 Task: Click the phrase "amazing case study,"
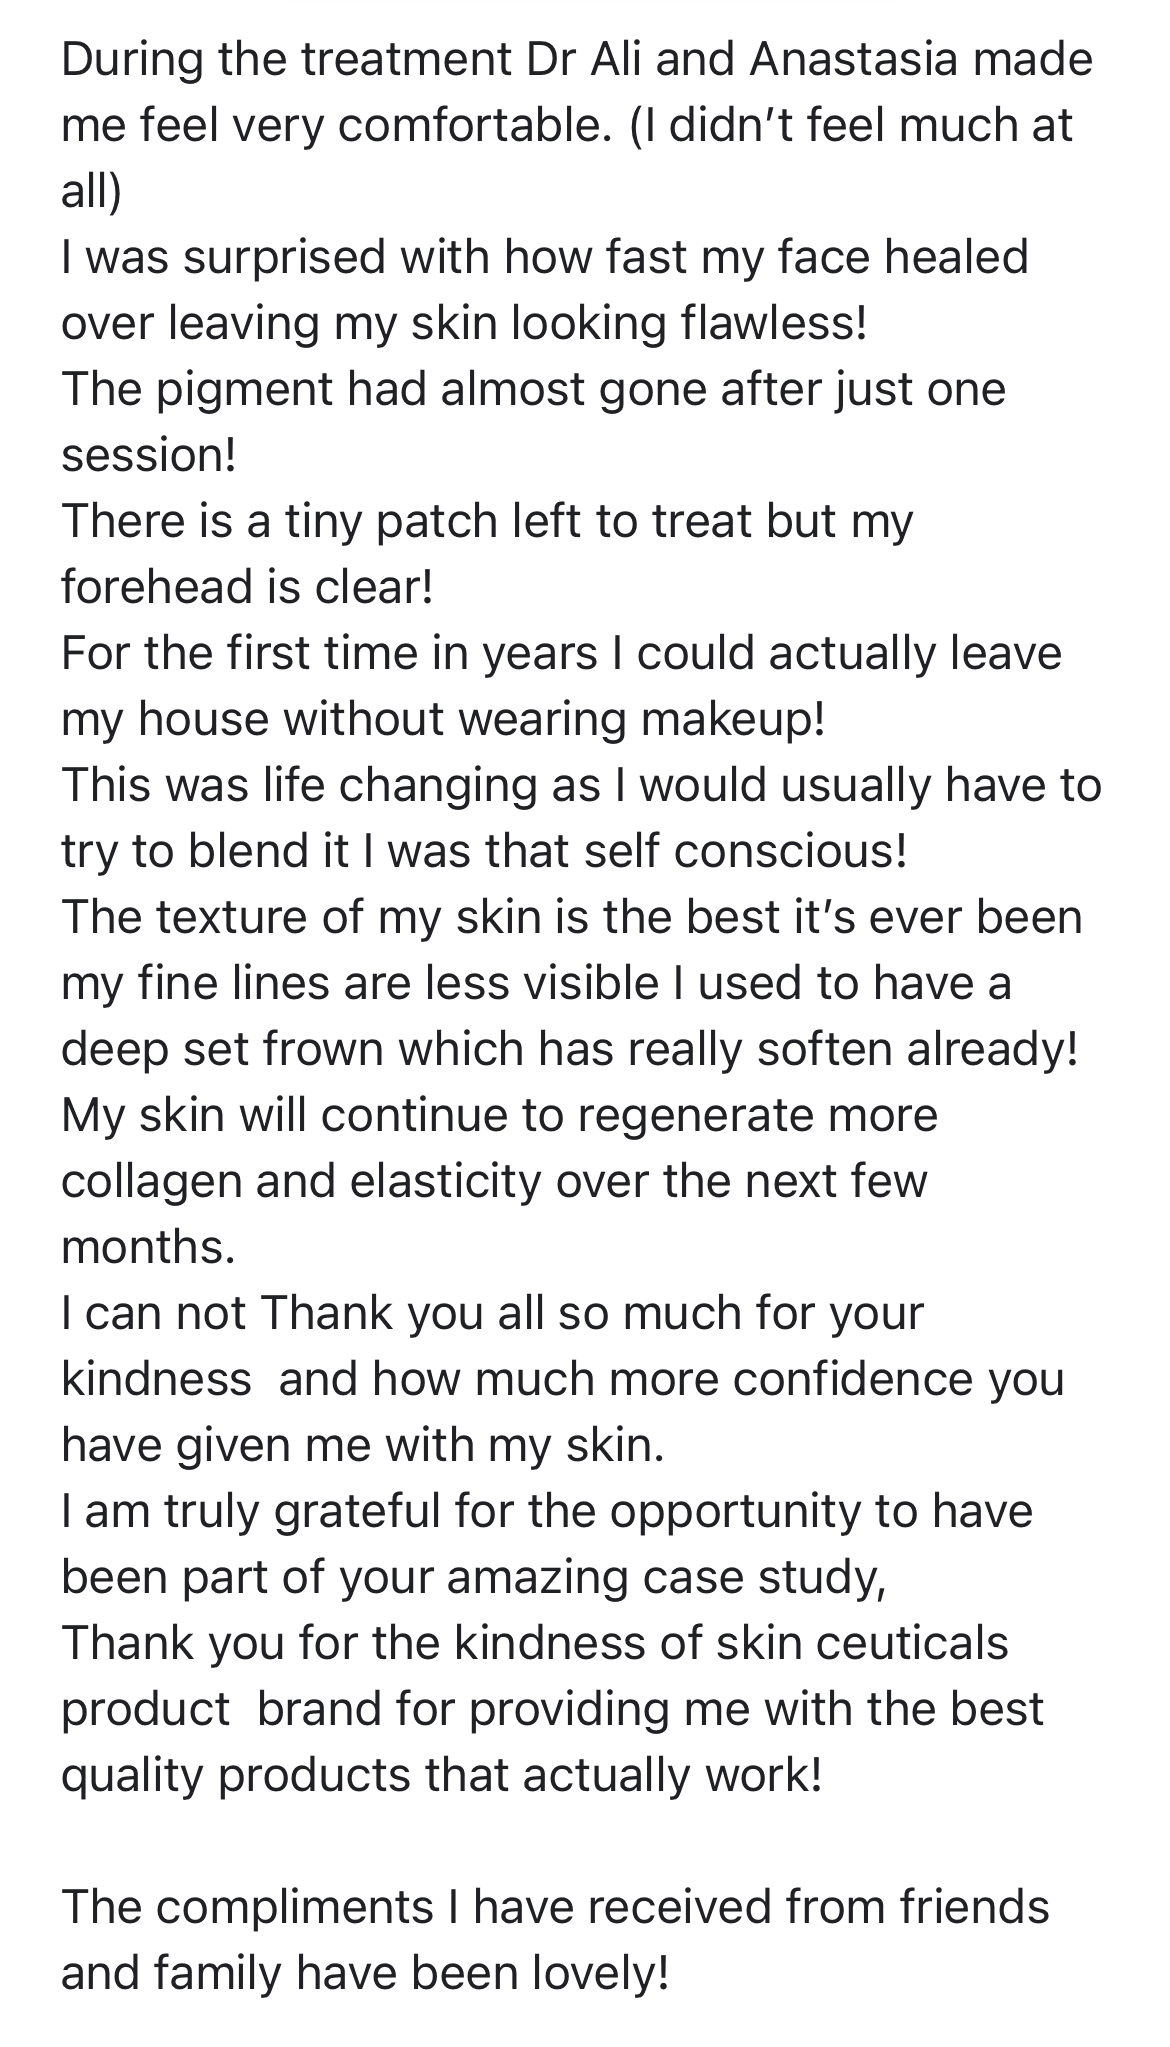(x=666, y=1577)
